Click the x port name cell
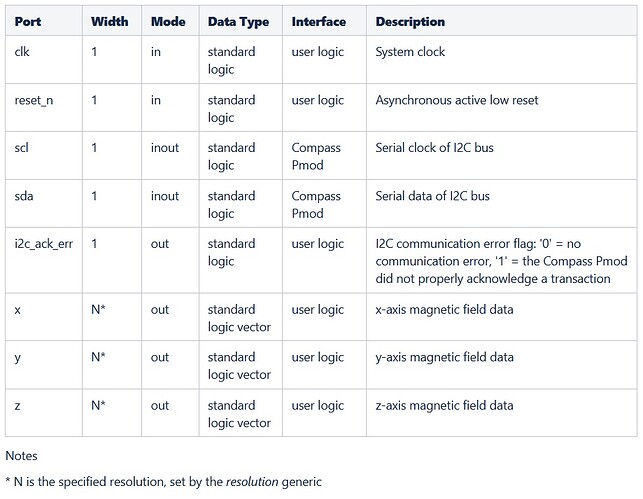 coord(18,310)
